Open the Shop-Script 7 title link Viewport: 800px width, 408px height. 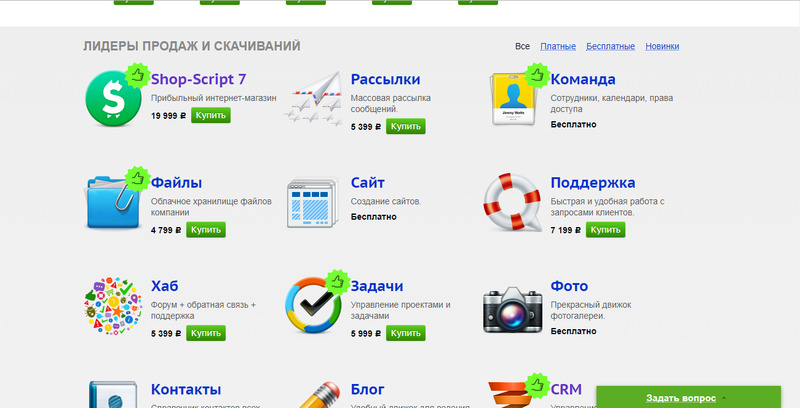coord(198,79)
